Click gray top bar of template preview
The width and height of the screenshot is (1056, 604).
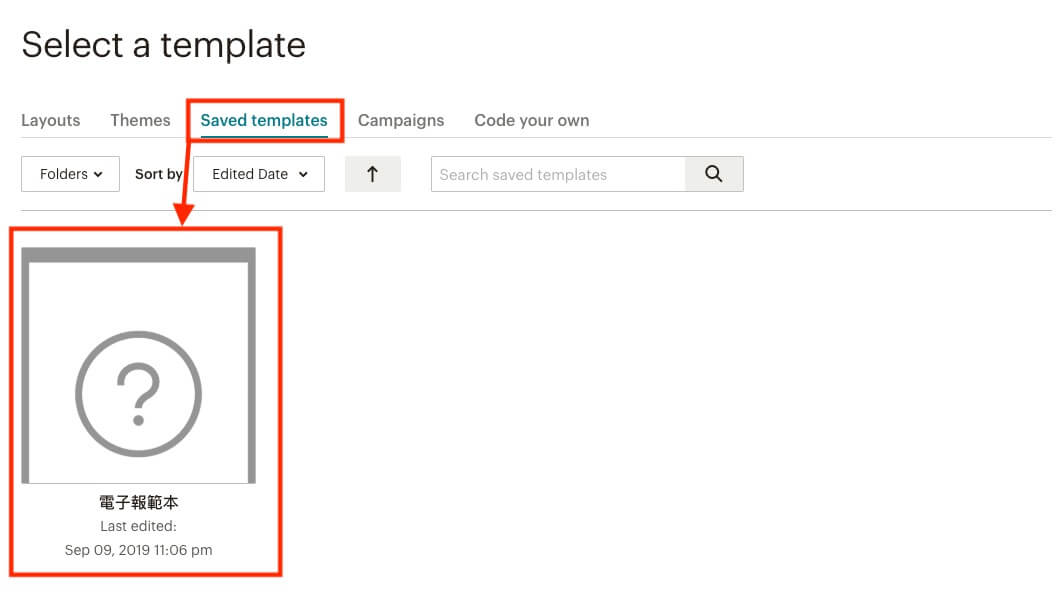tap(139, 255)
